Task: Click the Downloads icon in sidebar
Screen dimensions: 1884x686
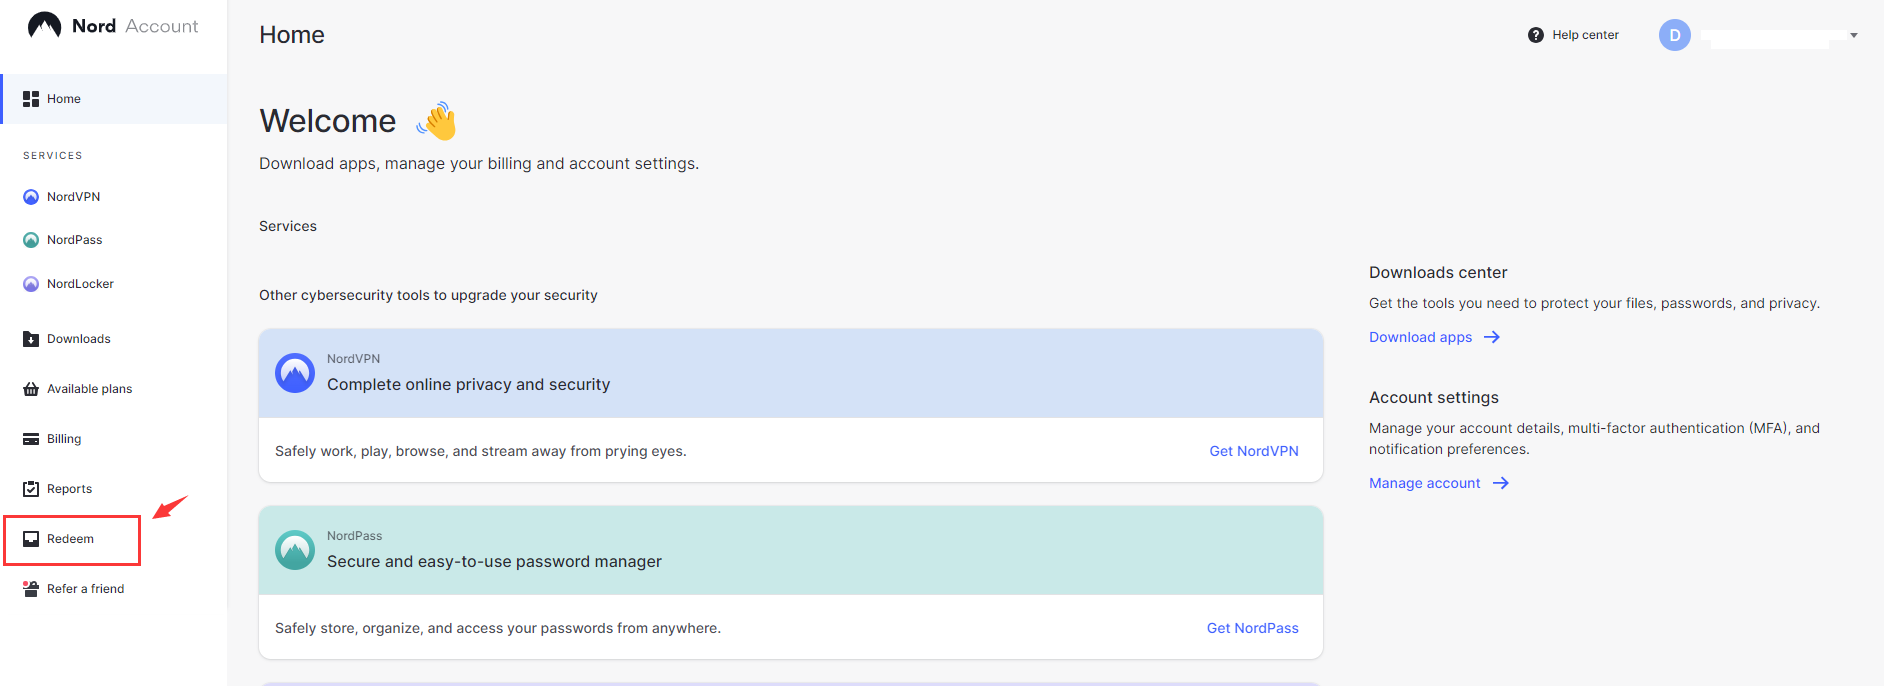Action: click(31, 339)
